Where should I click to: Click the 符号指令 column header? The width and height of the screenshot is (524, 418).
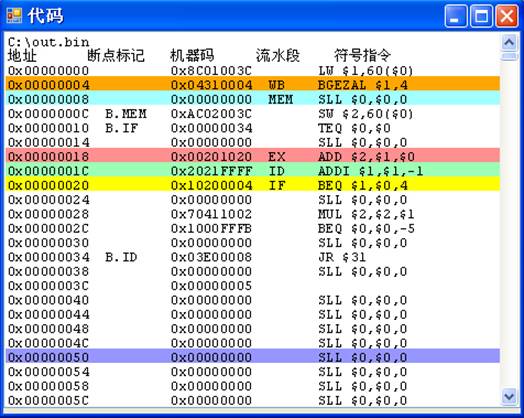pos(363,56)
